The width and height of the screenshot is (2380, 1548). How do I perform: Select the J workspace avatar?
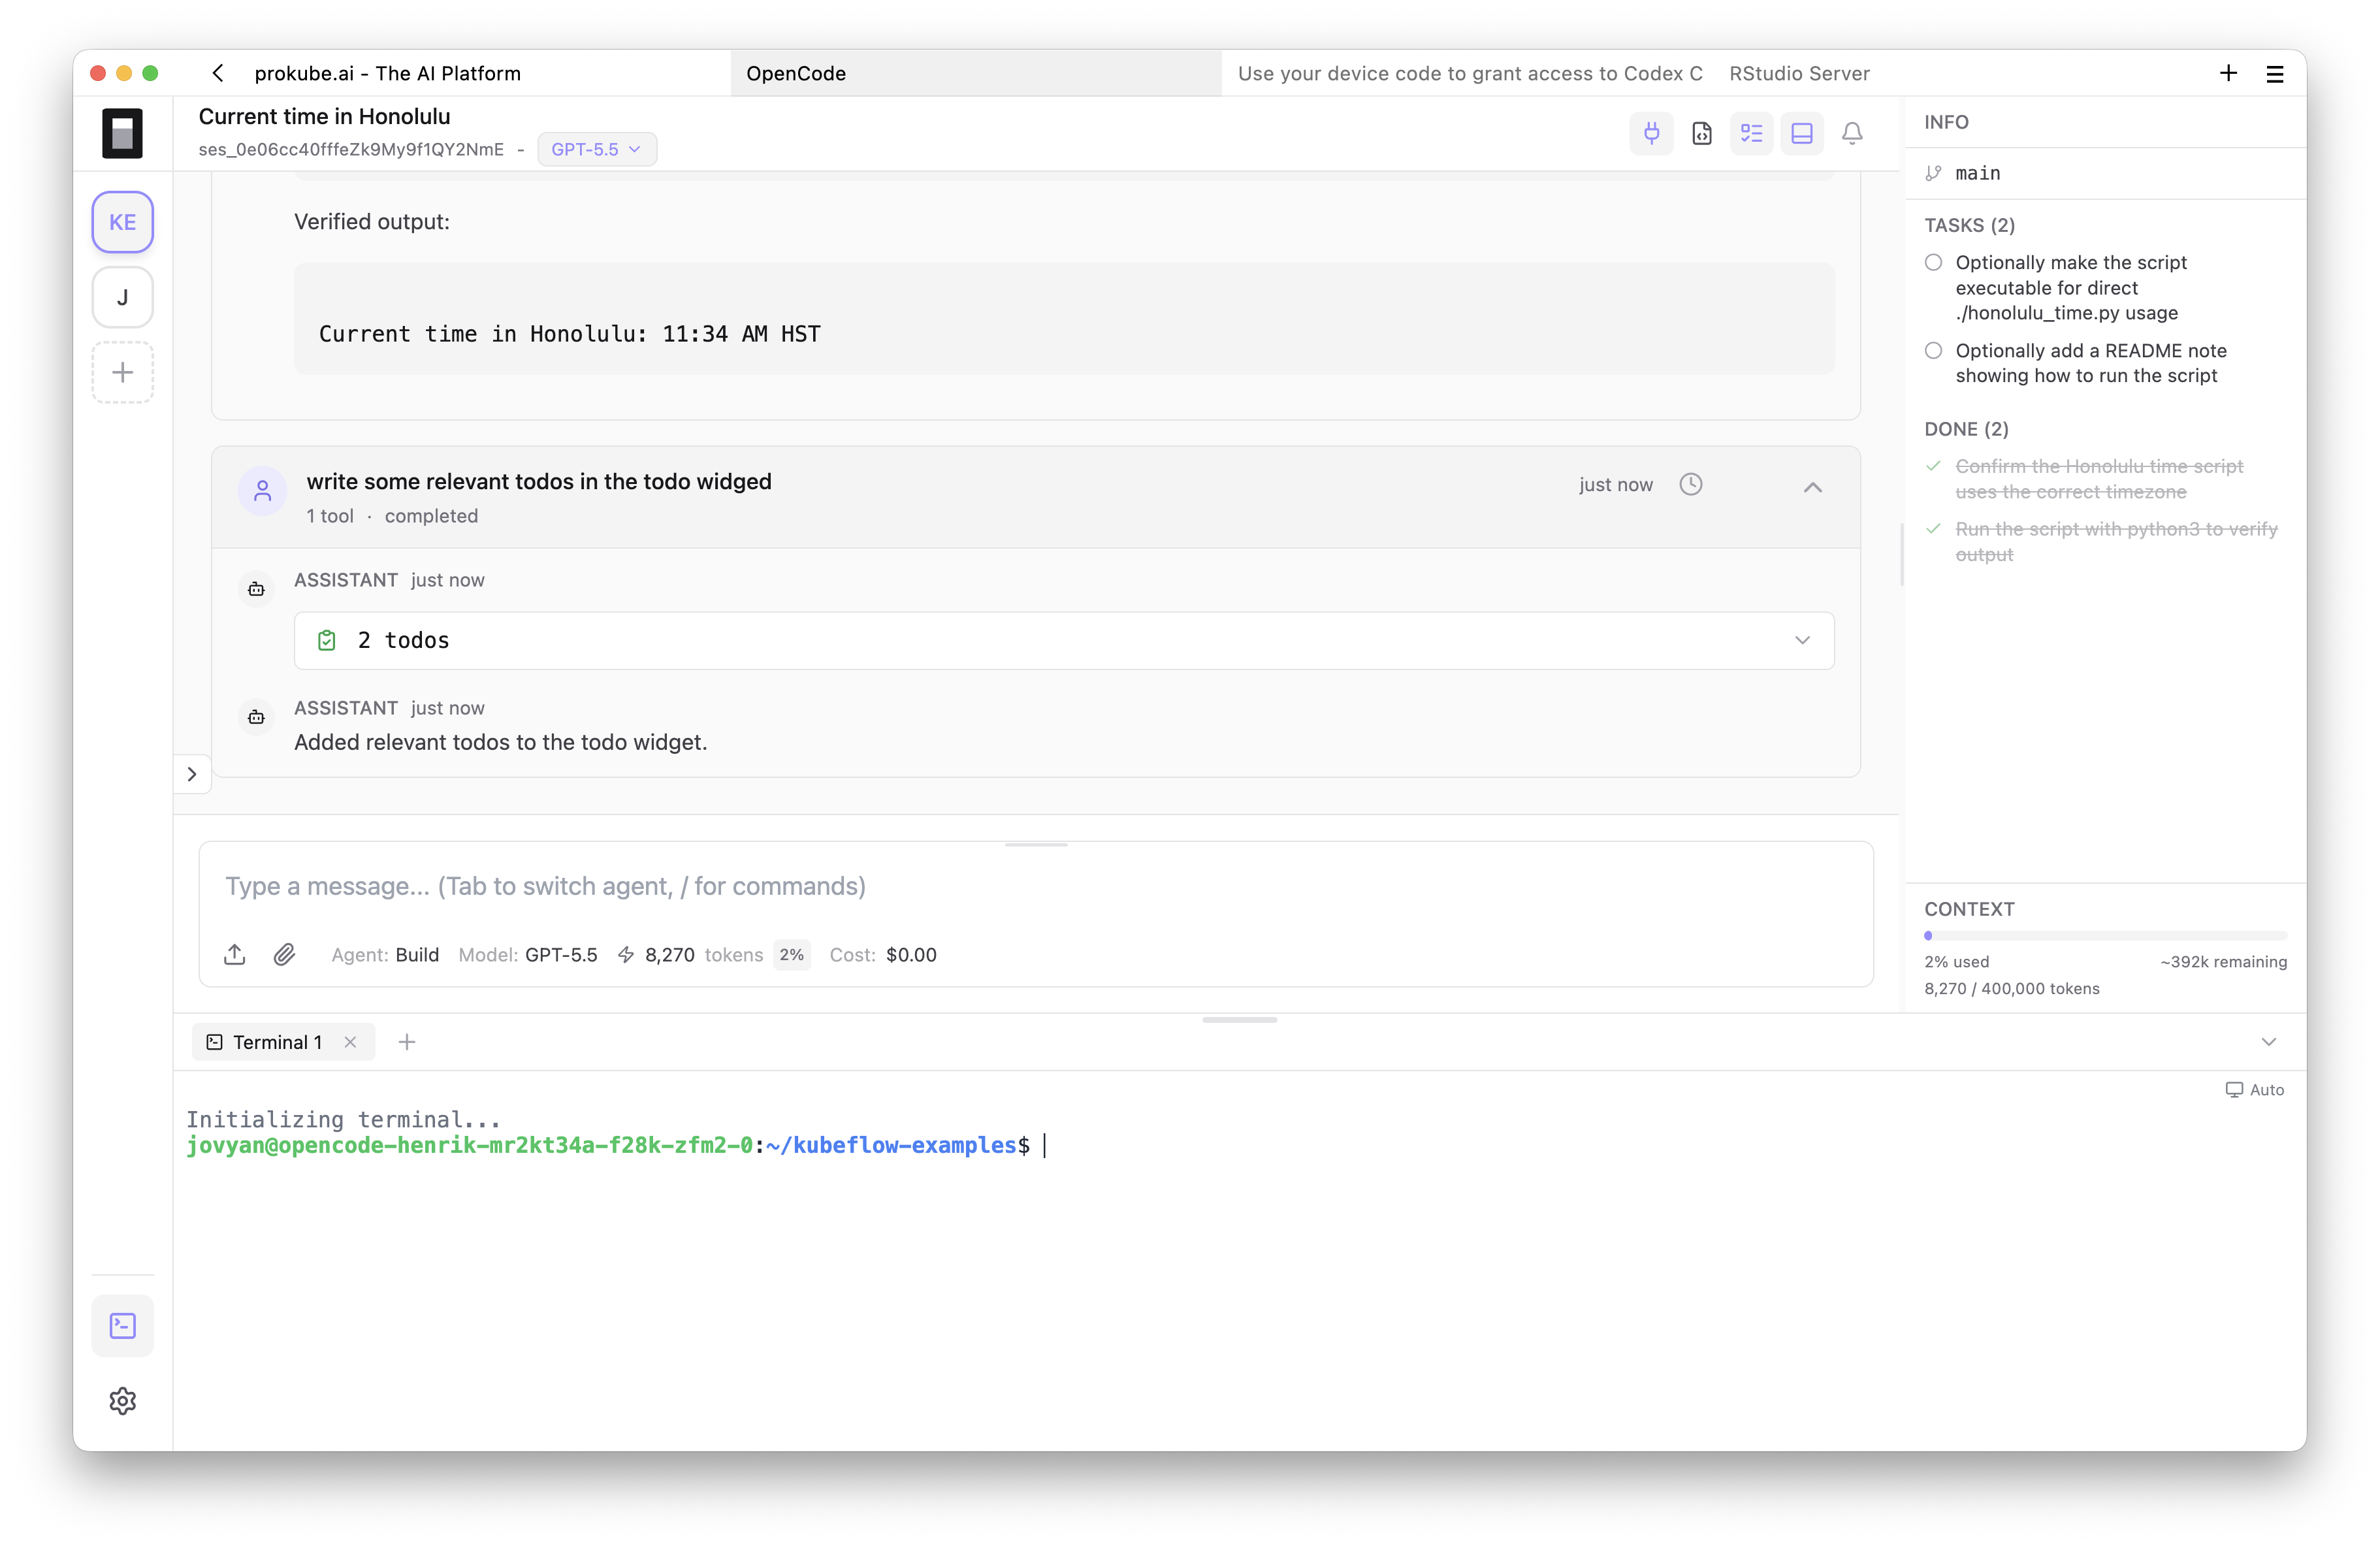click(x=122, y=297)
